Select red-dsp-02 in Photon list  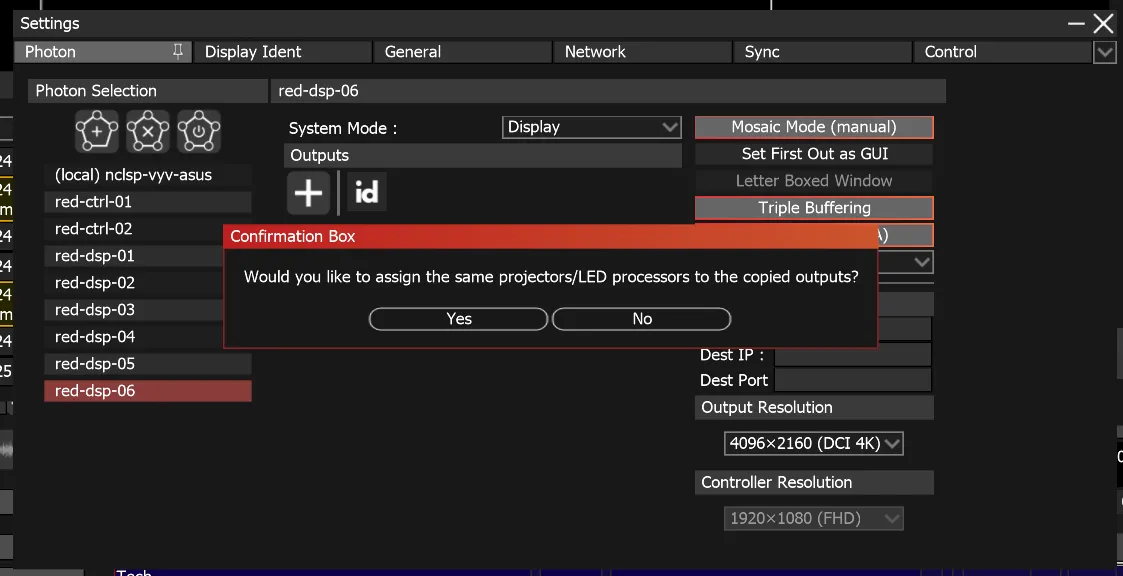[133, 283]
